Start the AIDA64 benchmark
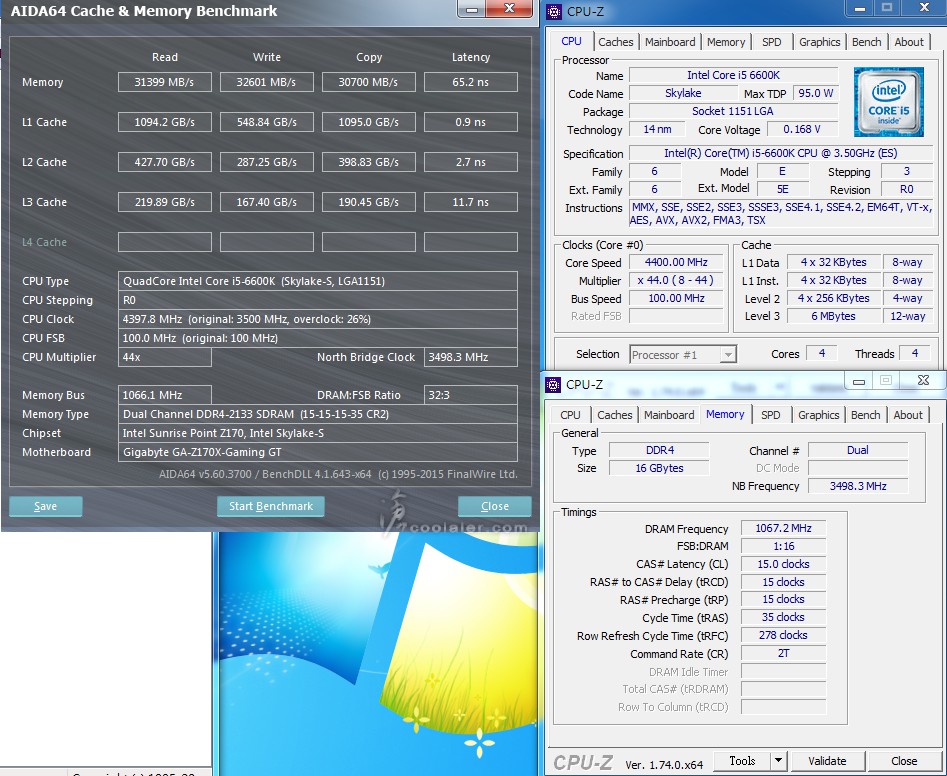This screenshot has width=947, height=776. click(x=271, y=506)
